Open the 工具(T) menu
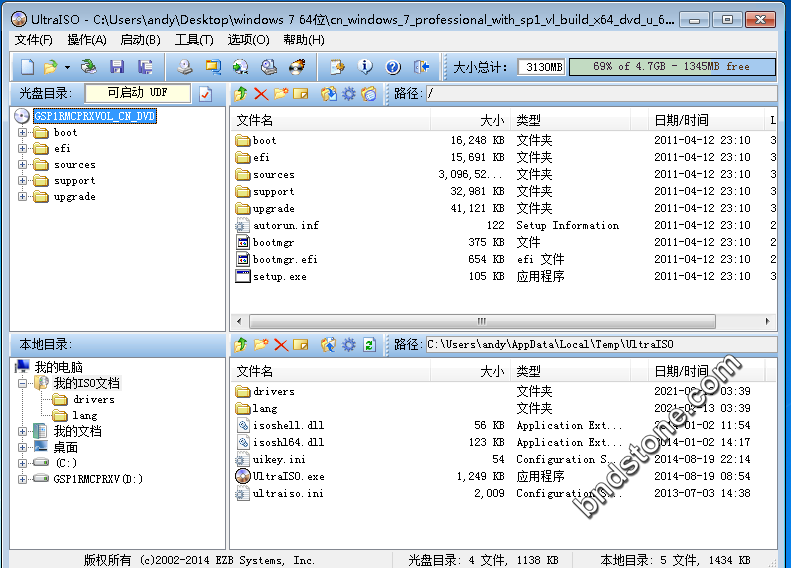The height and width of the screenshot is (568, 791). point(194,40)
